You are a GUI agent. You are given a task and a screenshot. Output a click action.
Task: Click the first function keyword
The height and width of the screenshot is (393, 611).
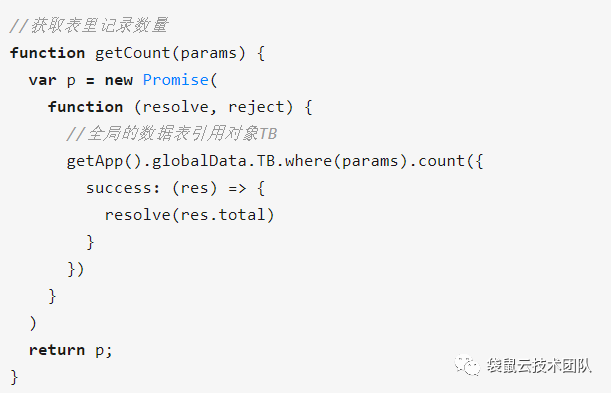pos(48,53)
